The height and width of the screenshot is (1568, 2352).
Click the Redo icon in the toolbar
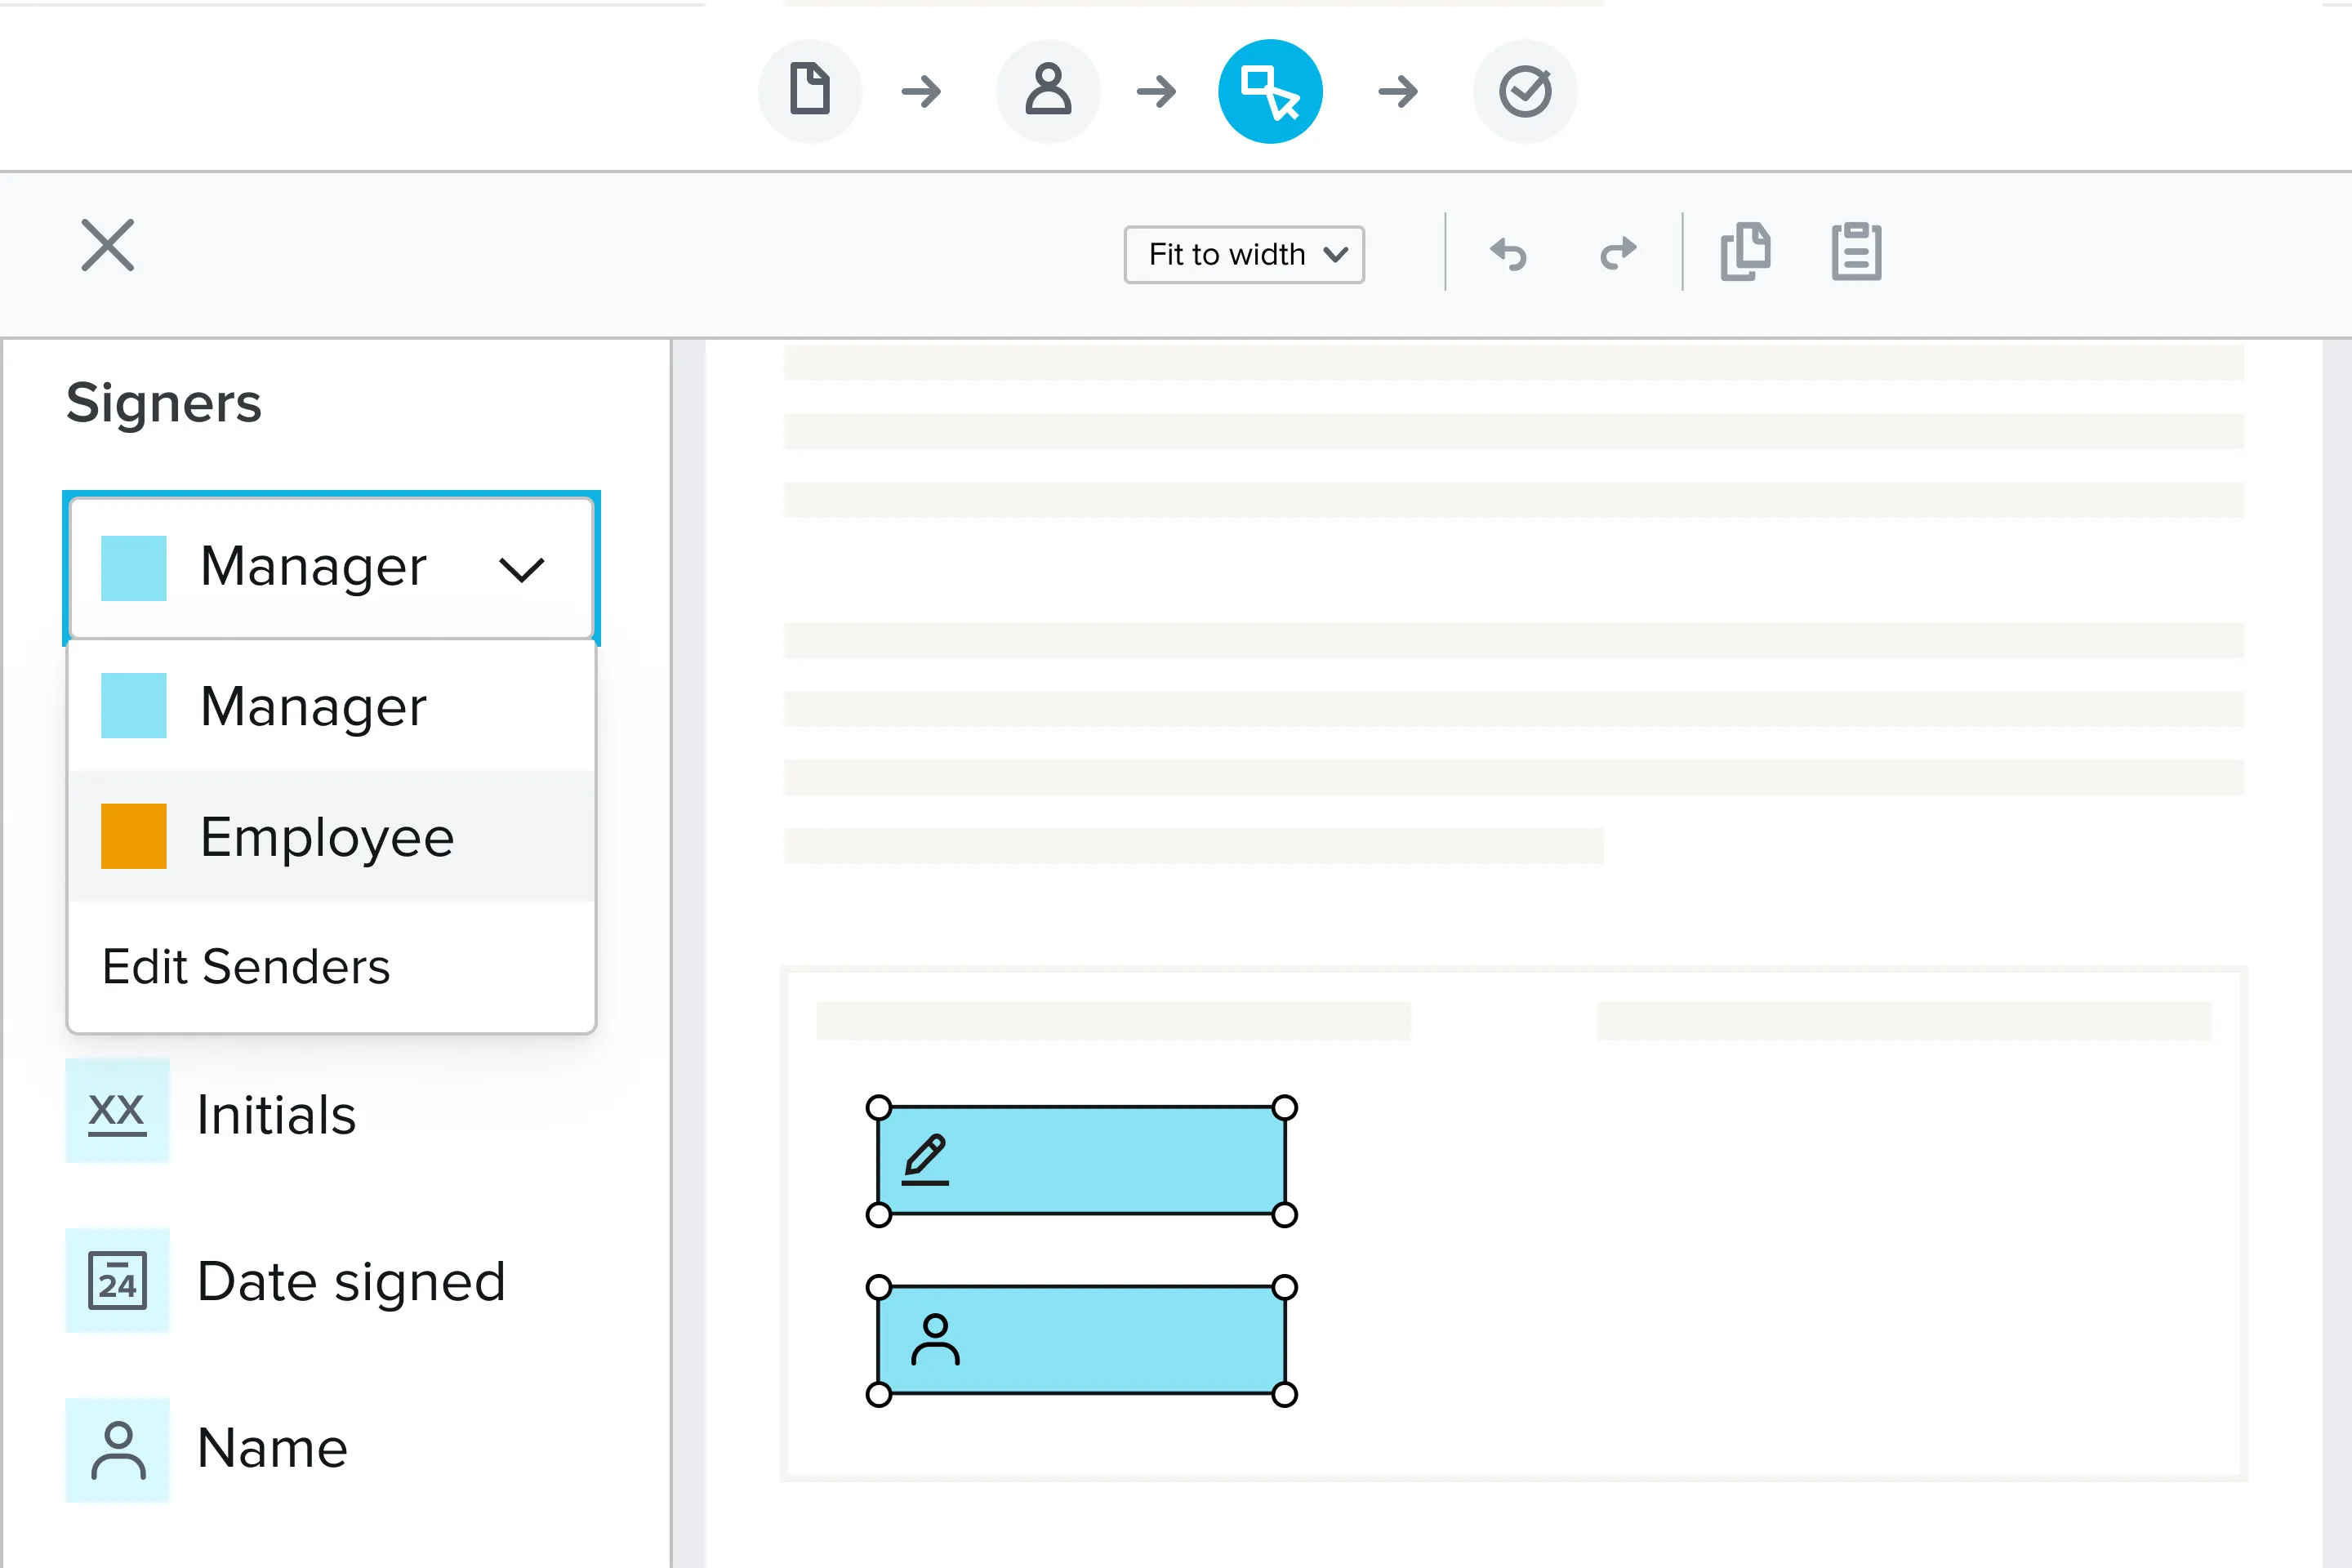click(1616, 252)
